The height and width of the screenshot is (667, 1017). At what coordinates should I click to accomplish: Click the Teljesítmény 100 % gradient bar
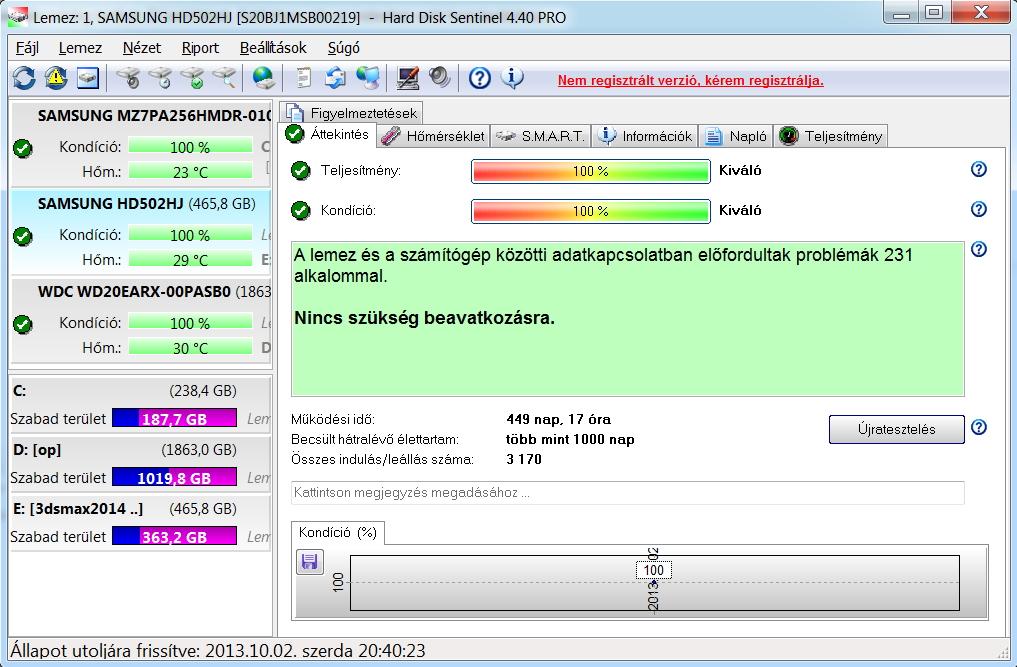click(x=590, y=171)
